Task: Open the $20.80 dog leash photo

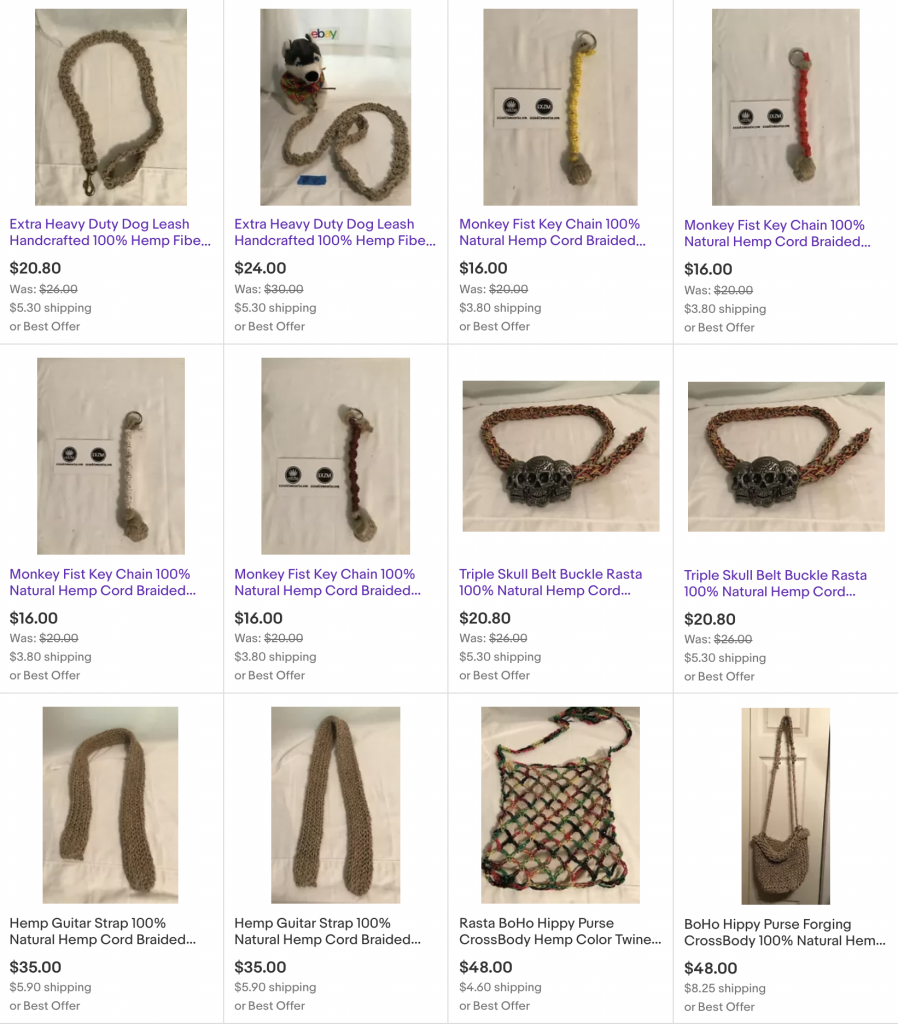Action: (x=111, y=107)
